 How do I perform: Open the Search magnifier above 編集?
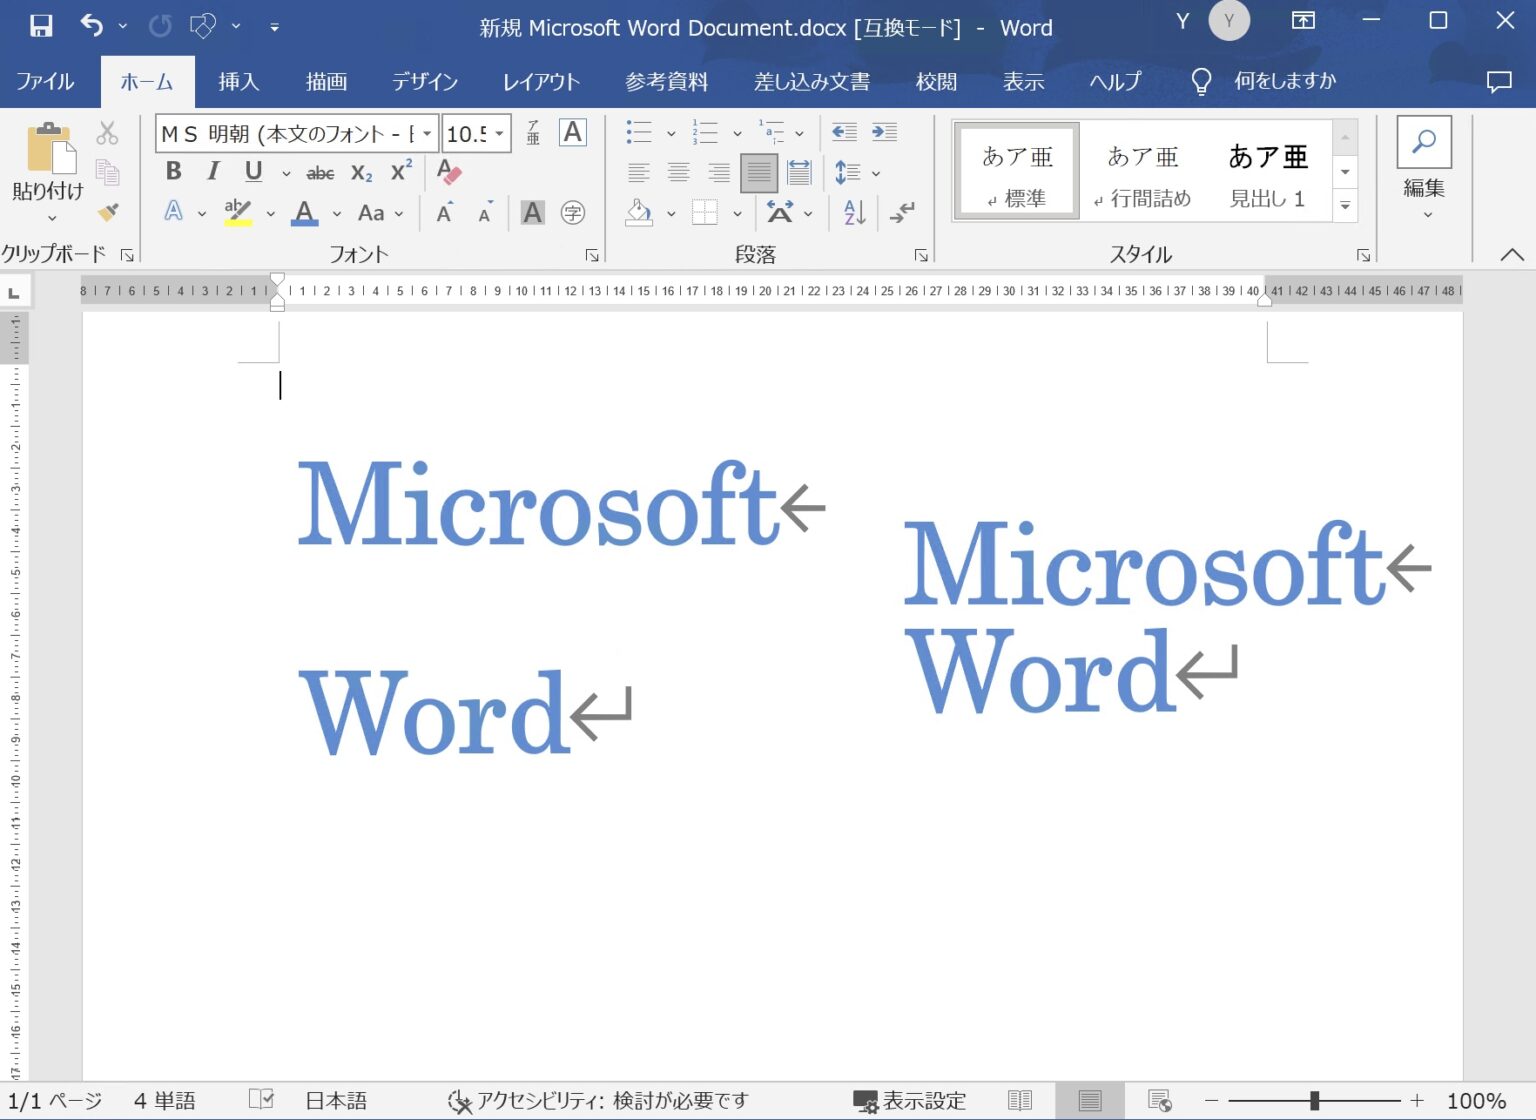point(1423,142)
